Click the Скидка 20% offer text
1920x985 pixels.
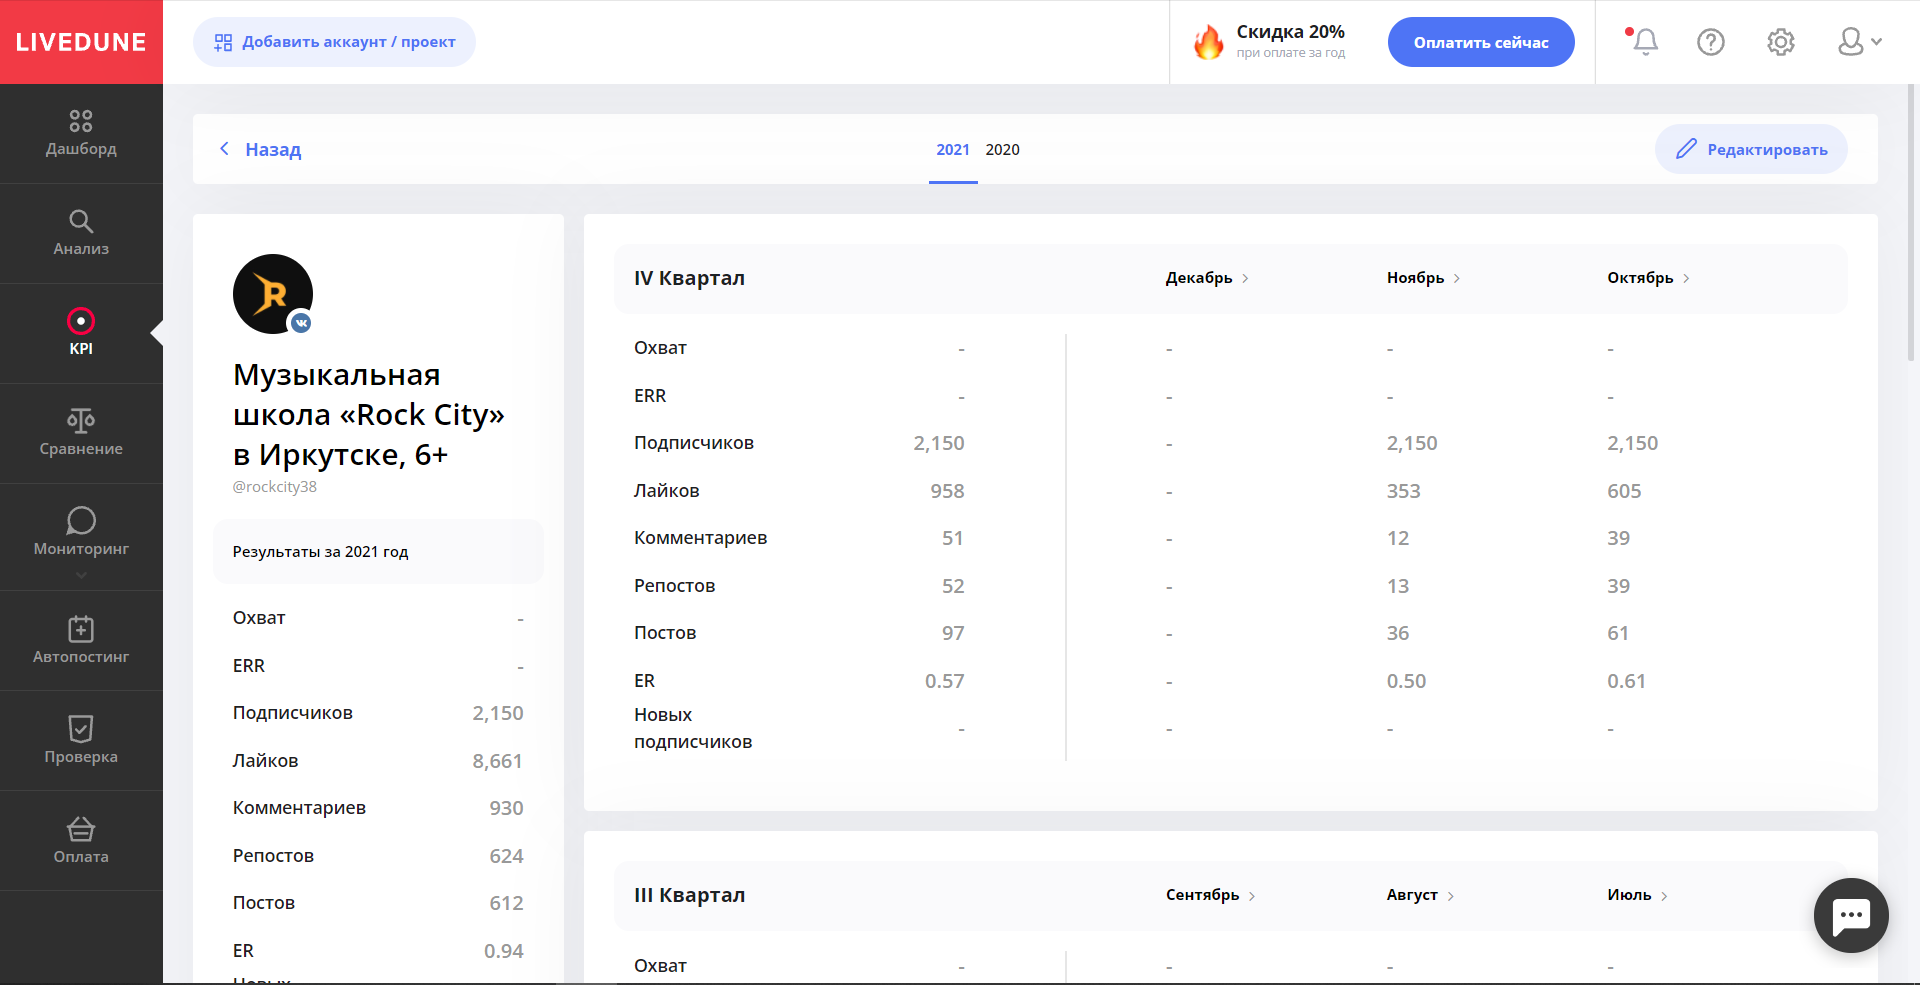click(1290, 32)
